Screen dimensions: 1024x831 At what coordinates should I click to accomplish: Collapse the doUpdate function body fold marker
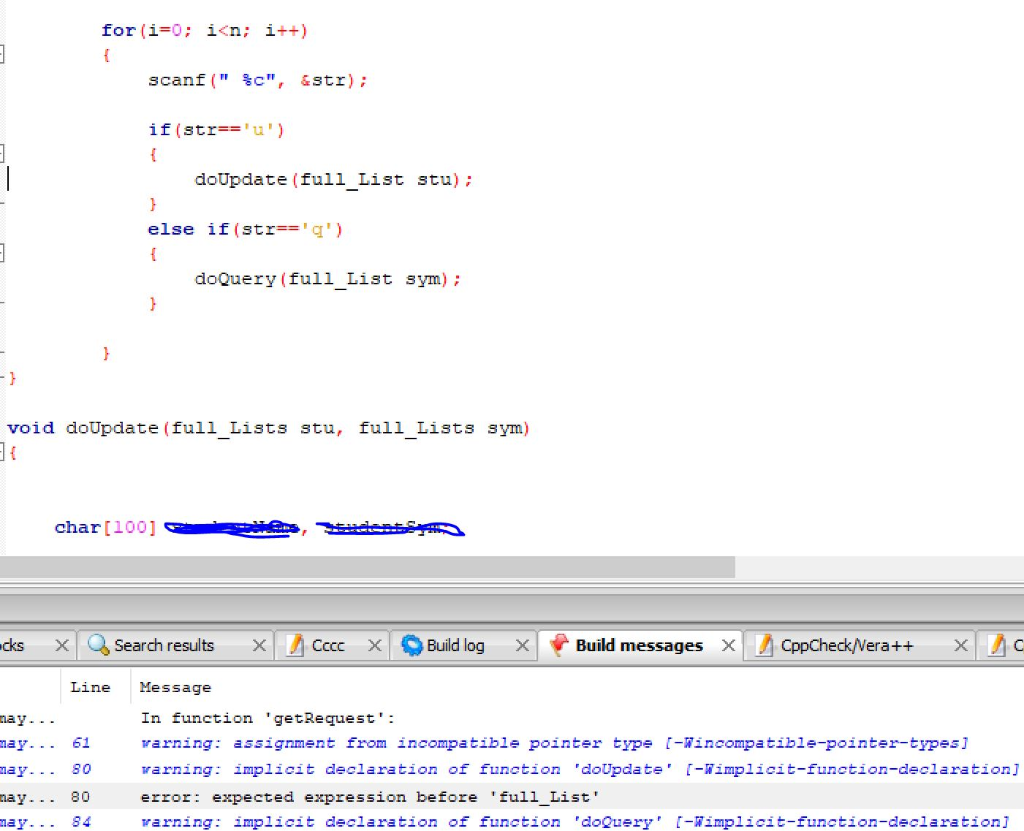click(4, 452)
